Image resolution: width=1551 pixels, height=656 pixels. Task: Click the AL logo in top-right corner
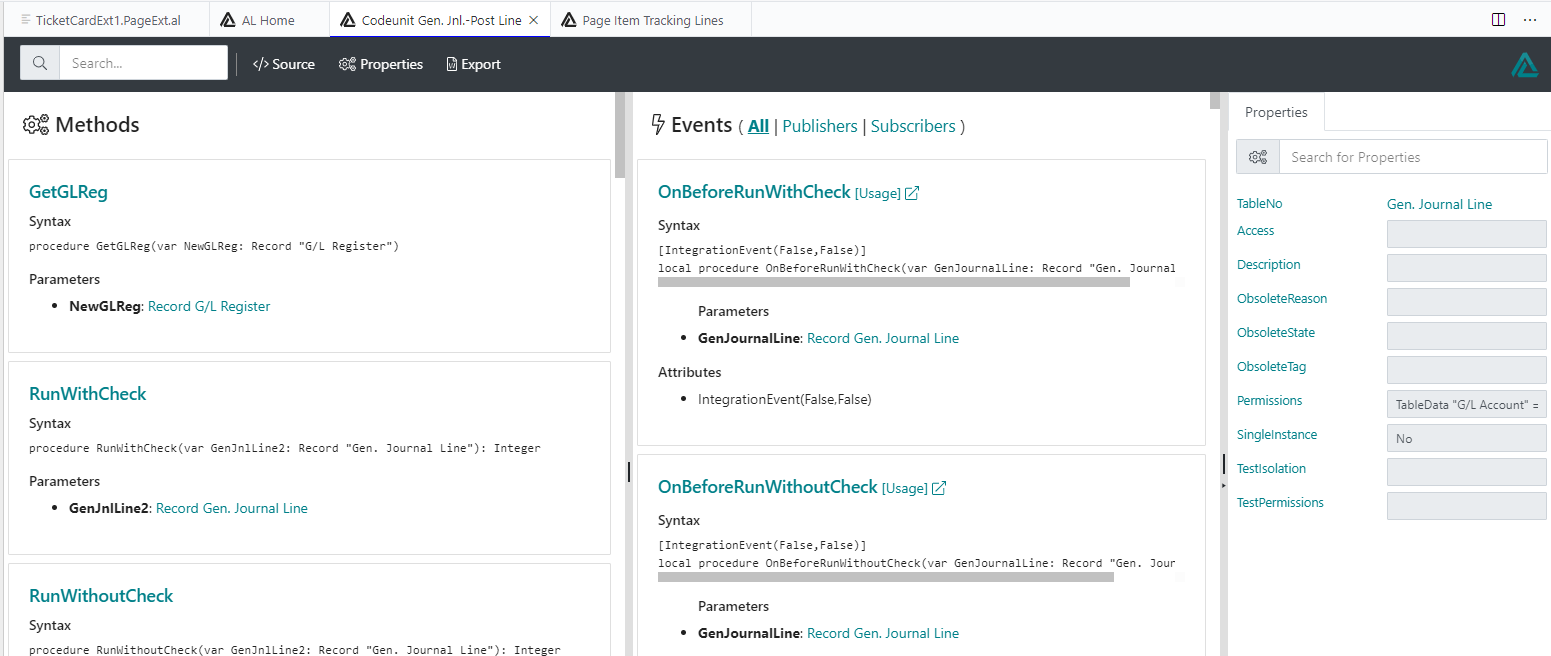coord(1524,65)
